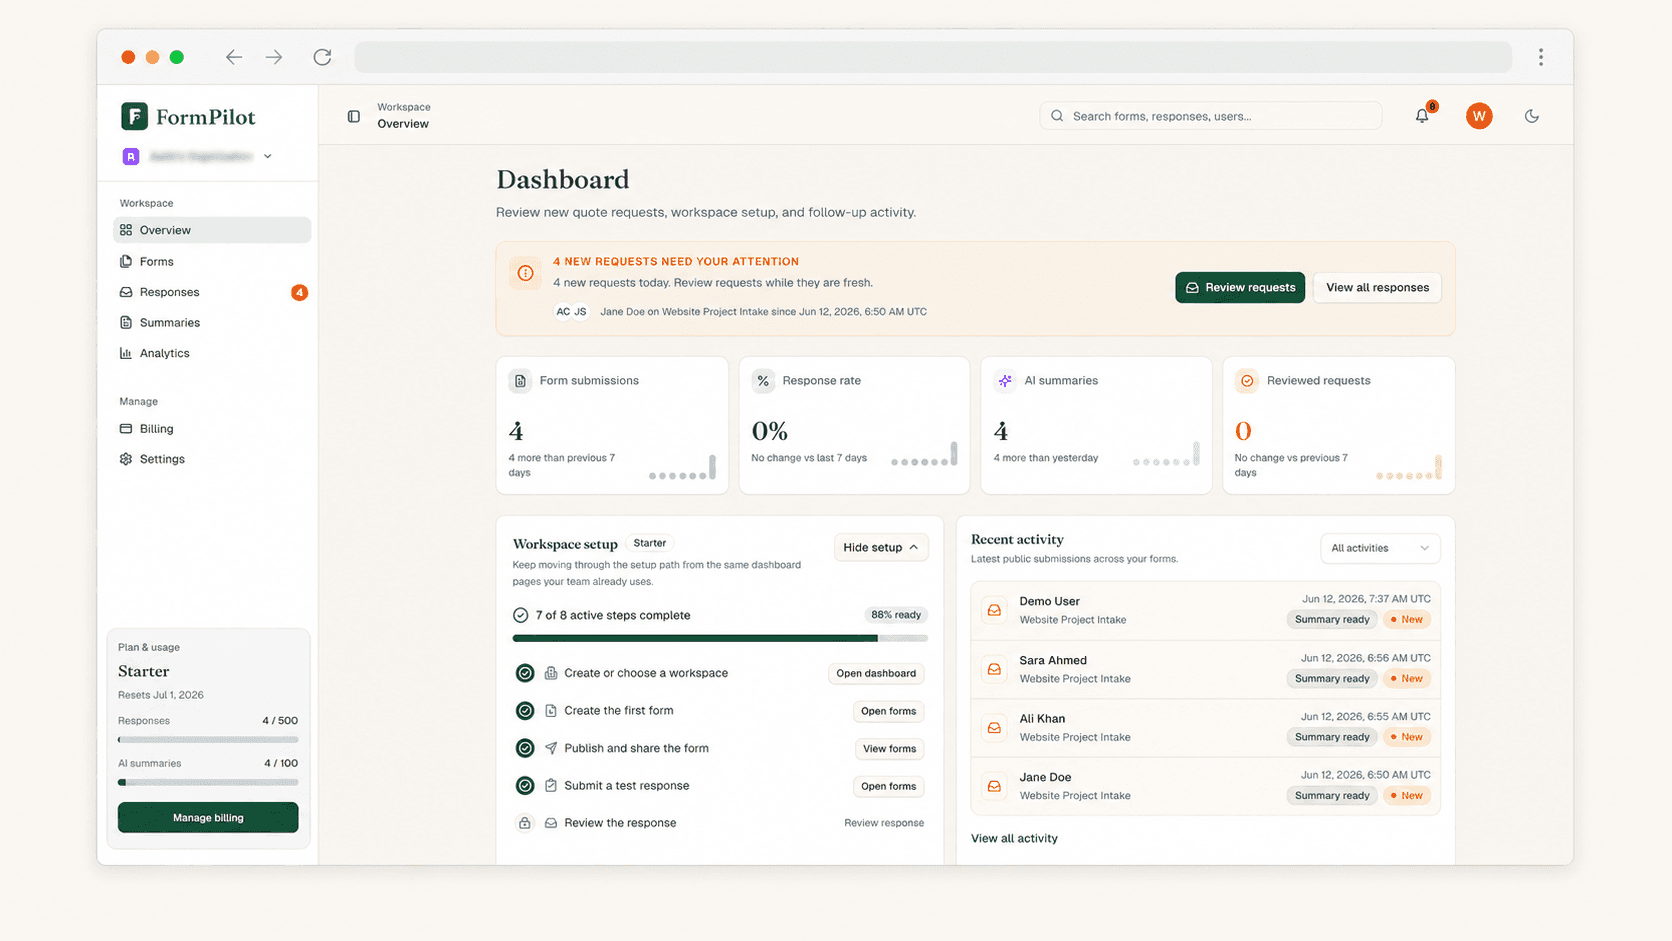
Task: Click the Reviewed requests check icon
Action: click(x=1247, y=381)
